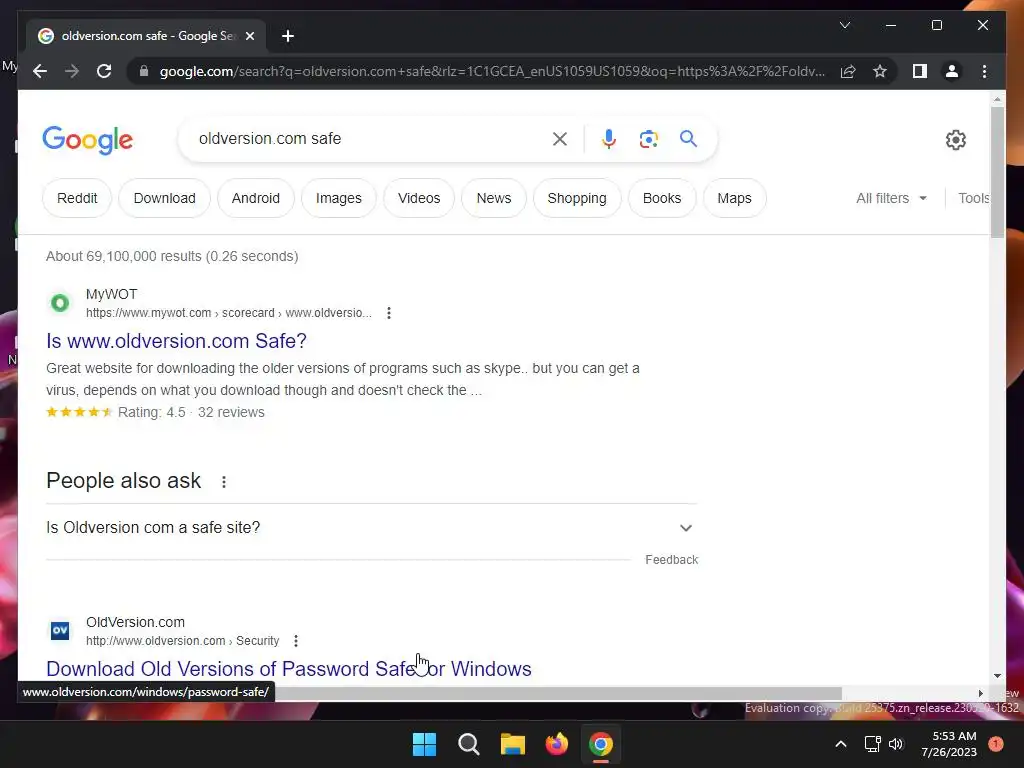Open the tab search dropdown

(844, 25)
